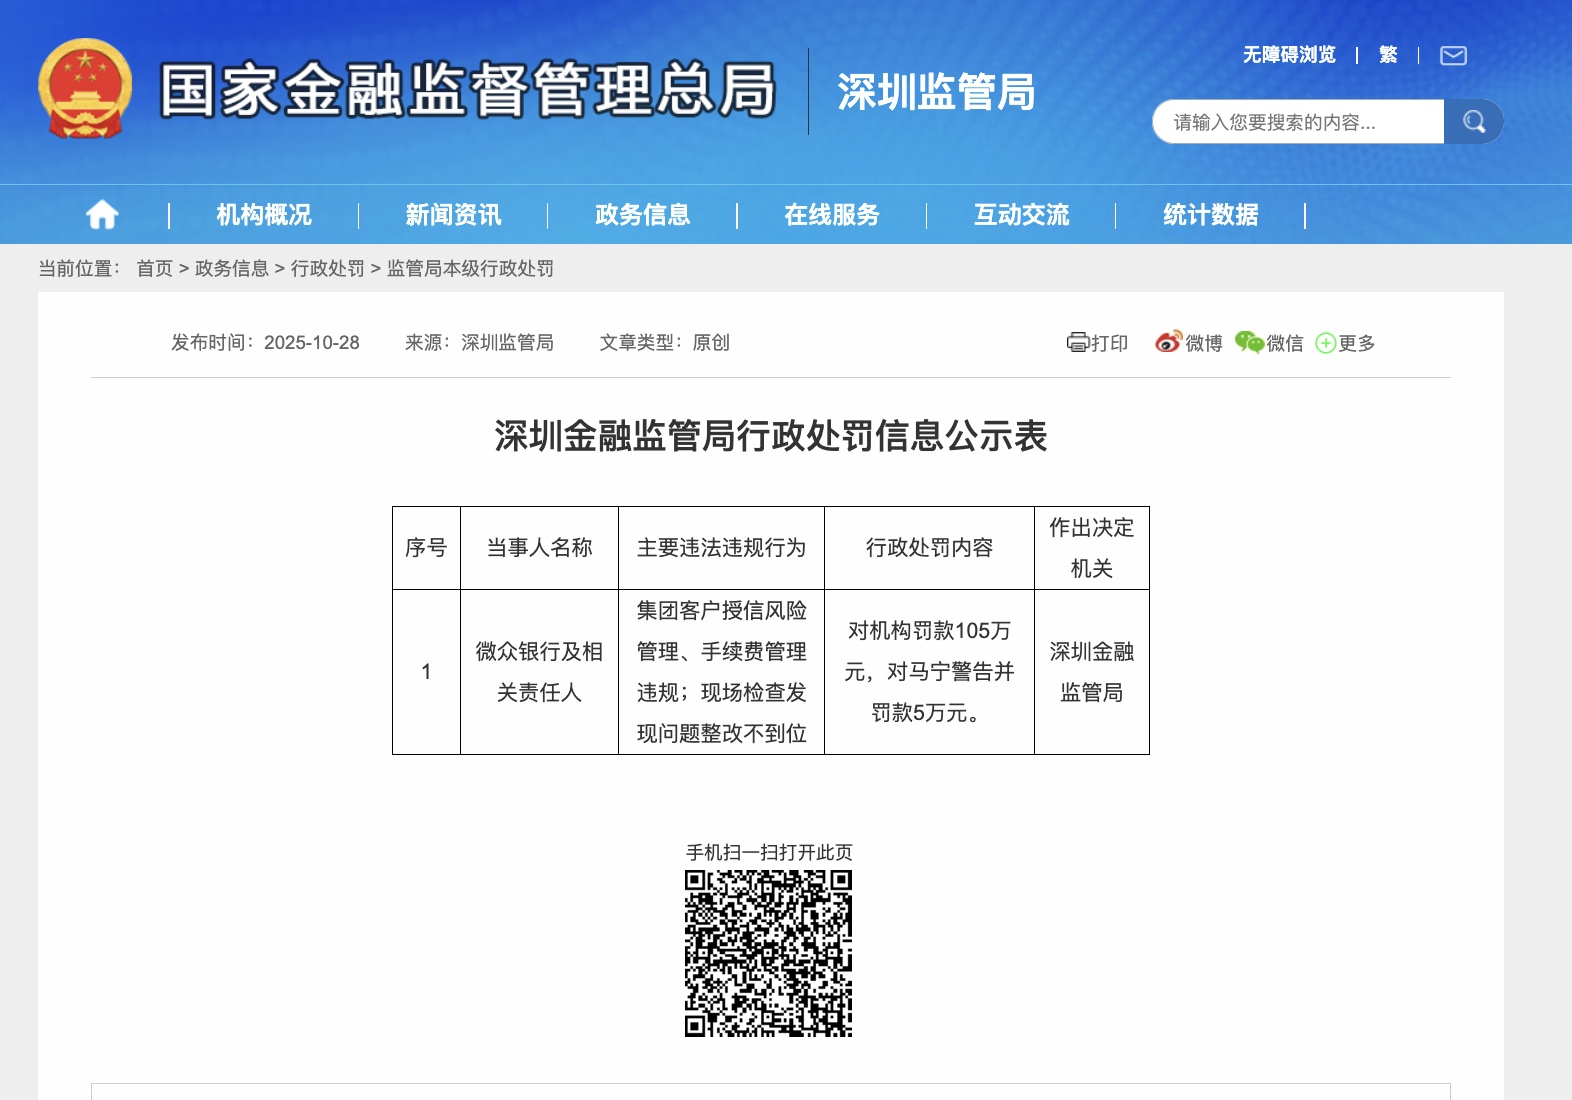Click table header 作出决定机关
The height and width of the screenshot is (1100, 1572).
pos(1091,548)
